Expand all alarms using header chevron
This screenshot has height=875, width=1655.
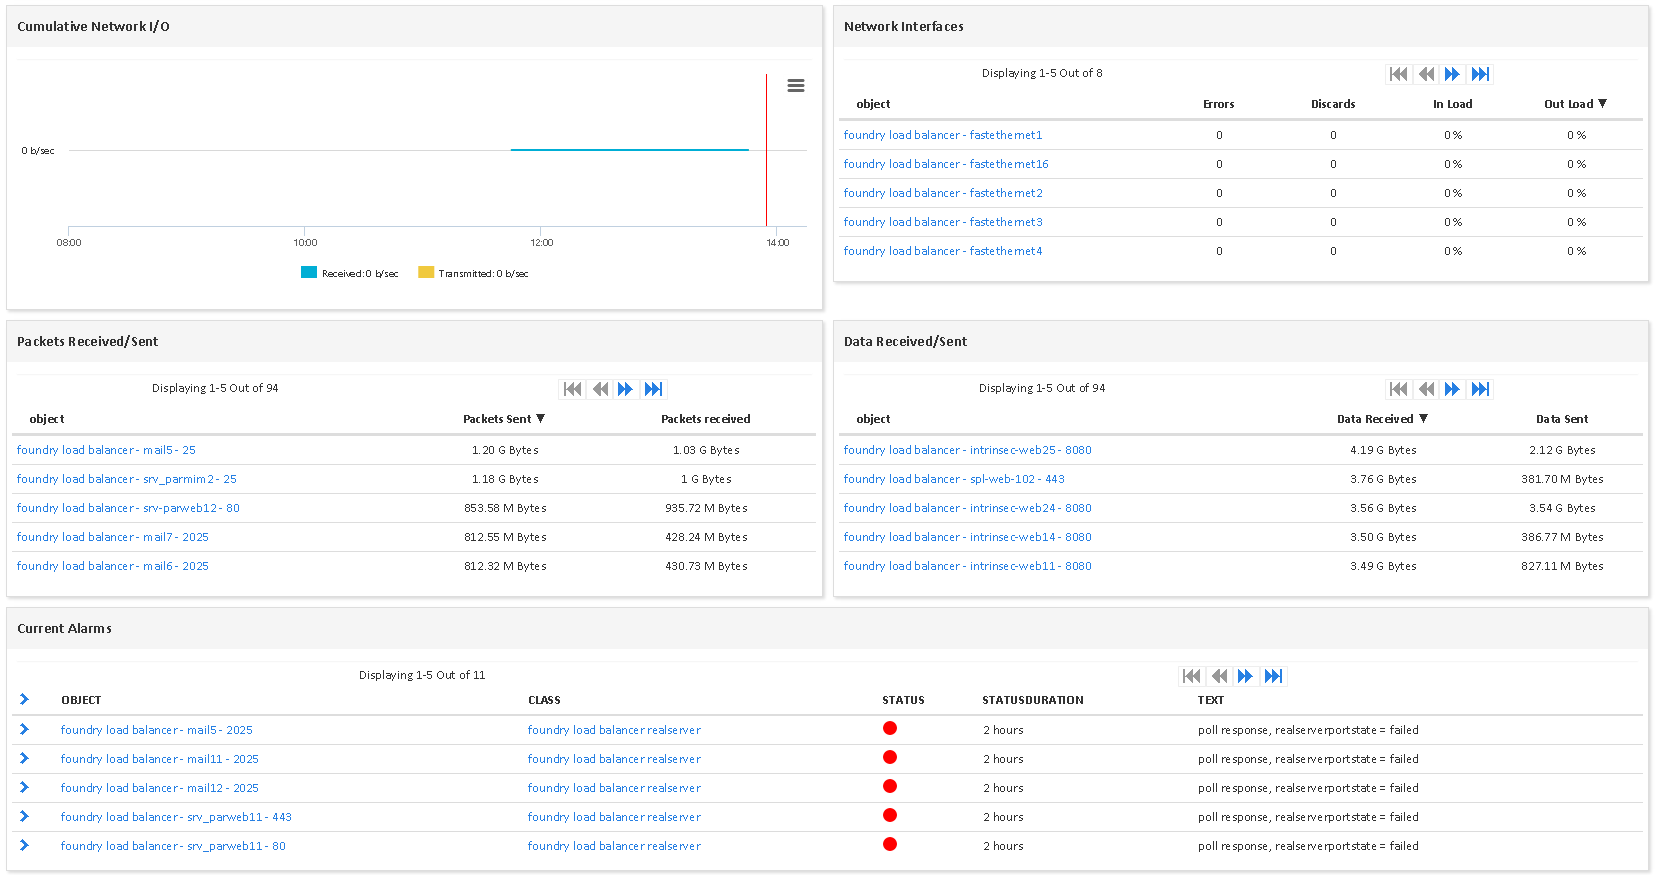pos(24,700)
